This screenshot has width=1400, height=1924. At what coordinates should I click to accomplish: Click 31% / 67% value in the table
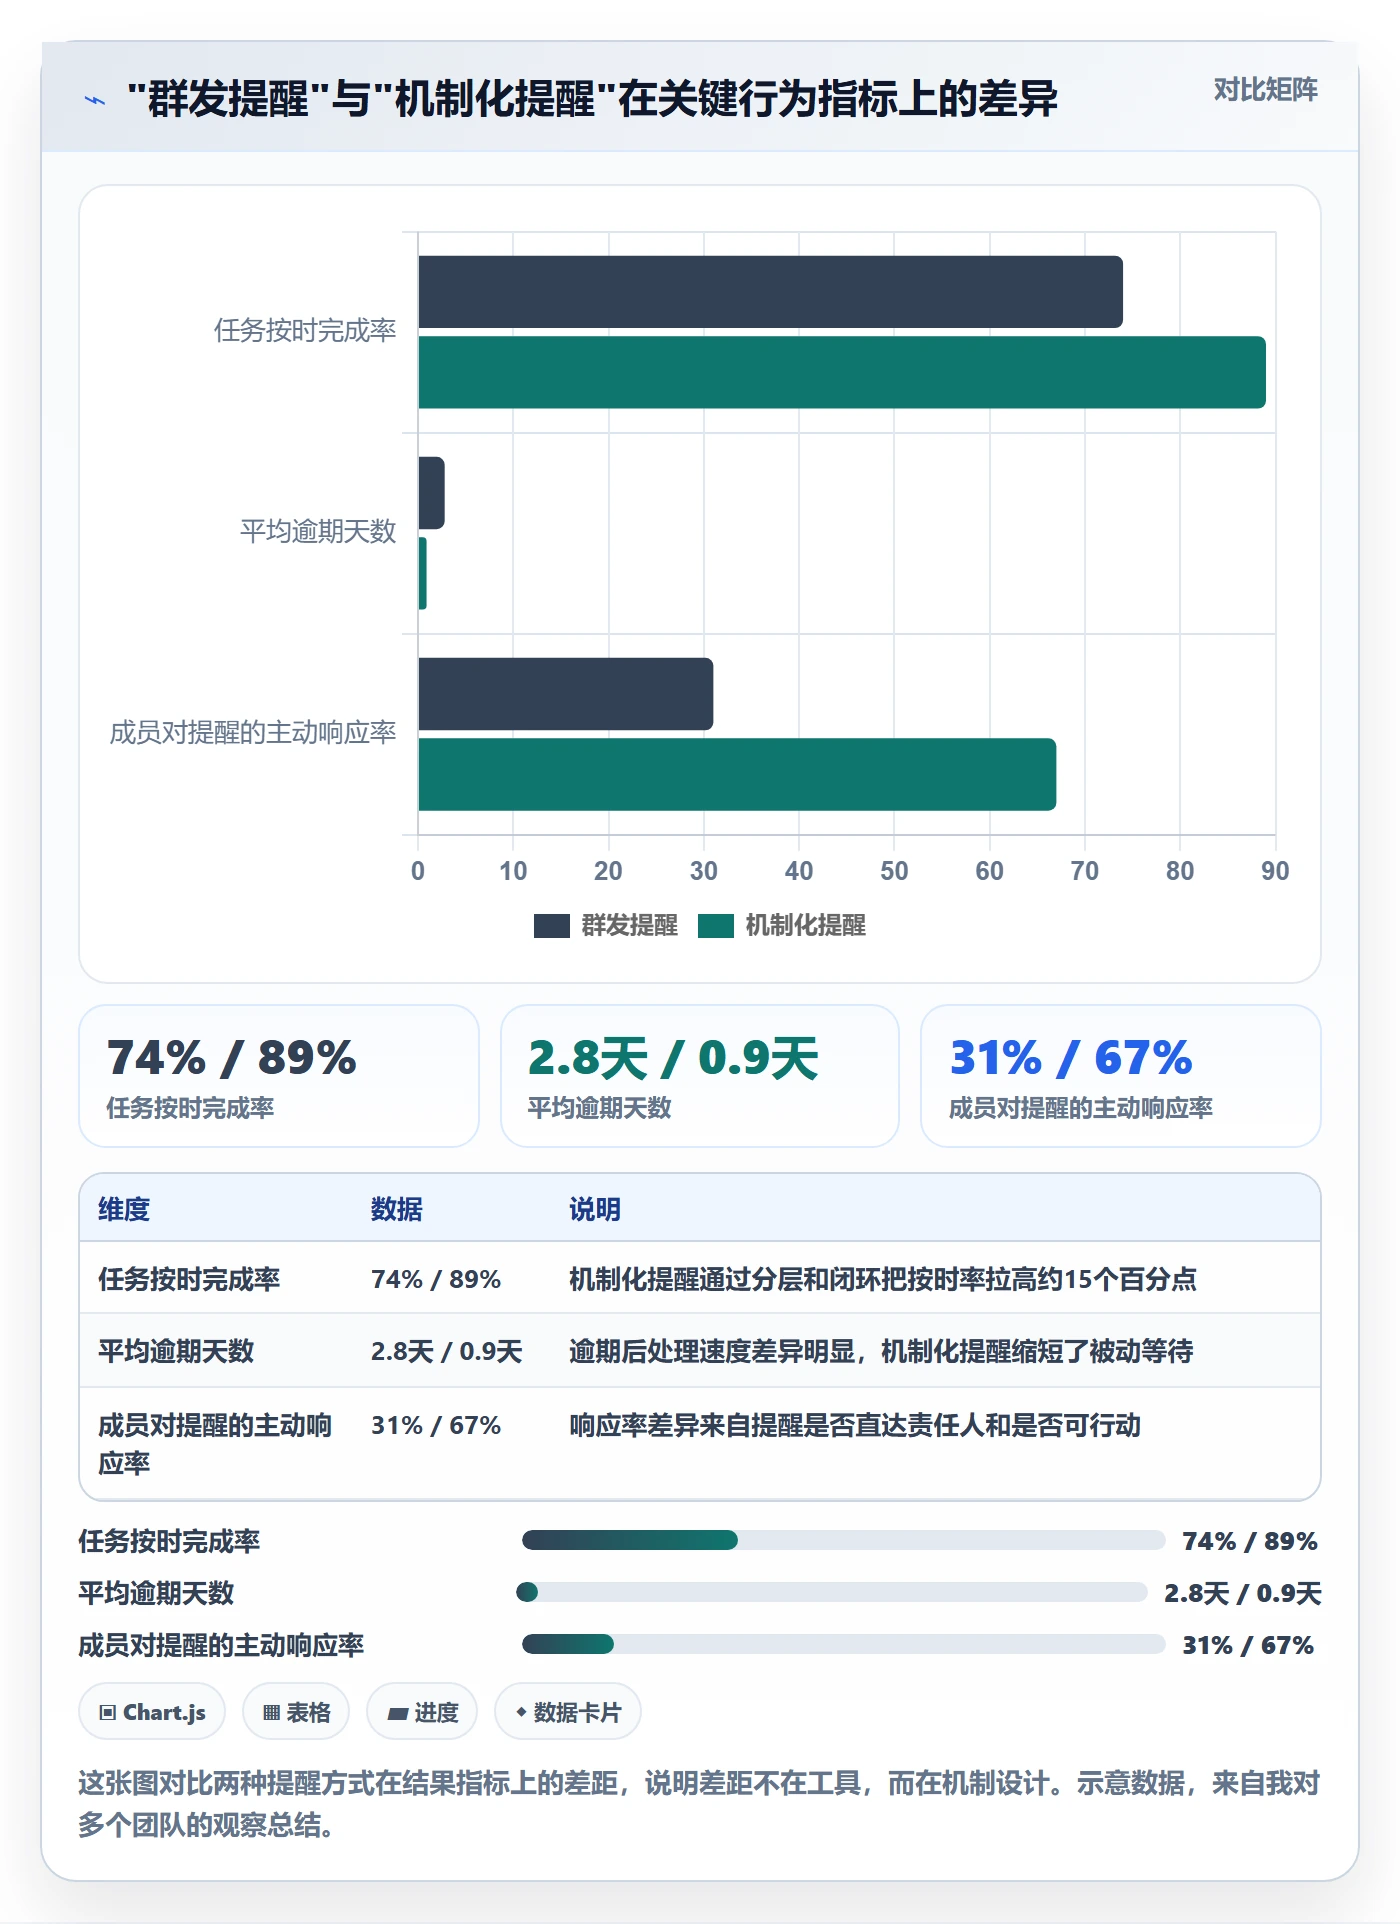436,1425
